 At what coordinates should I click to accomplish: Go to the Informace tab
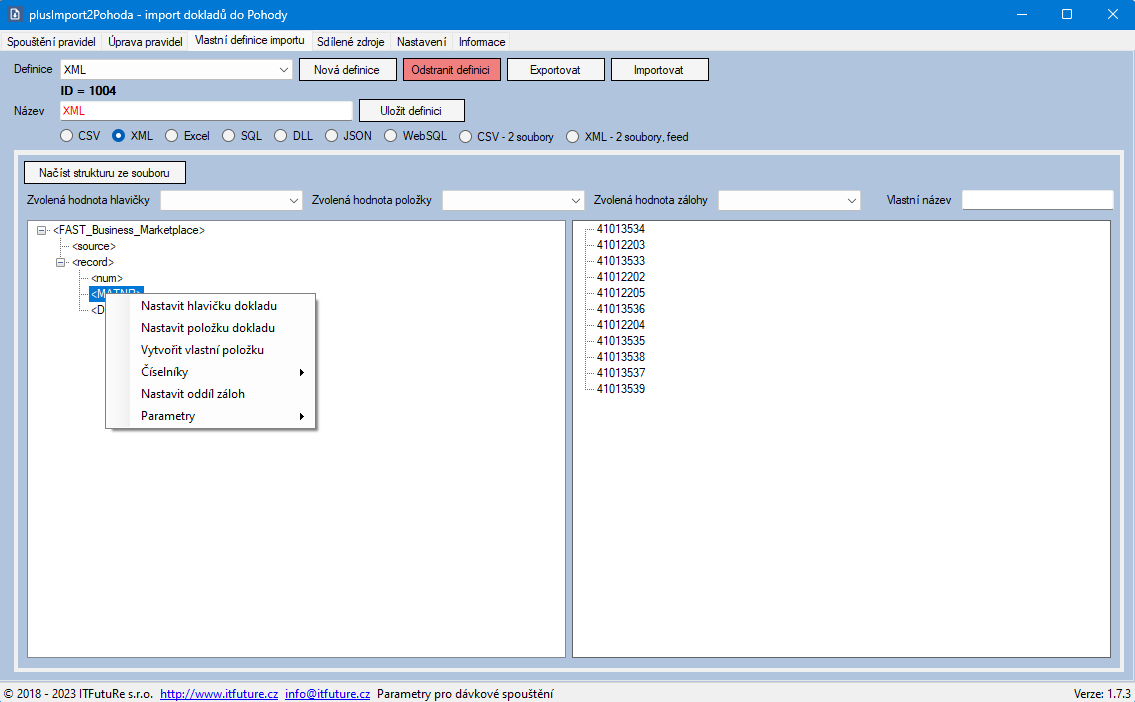coord(482,42)
